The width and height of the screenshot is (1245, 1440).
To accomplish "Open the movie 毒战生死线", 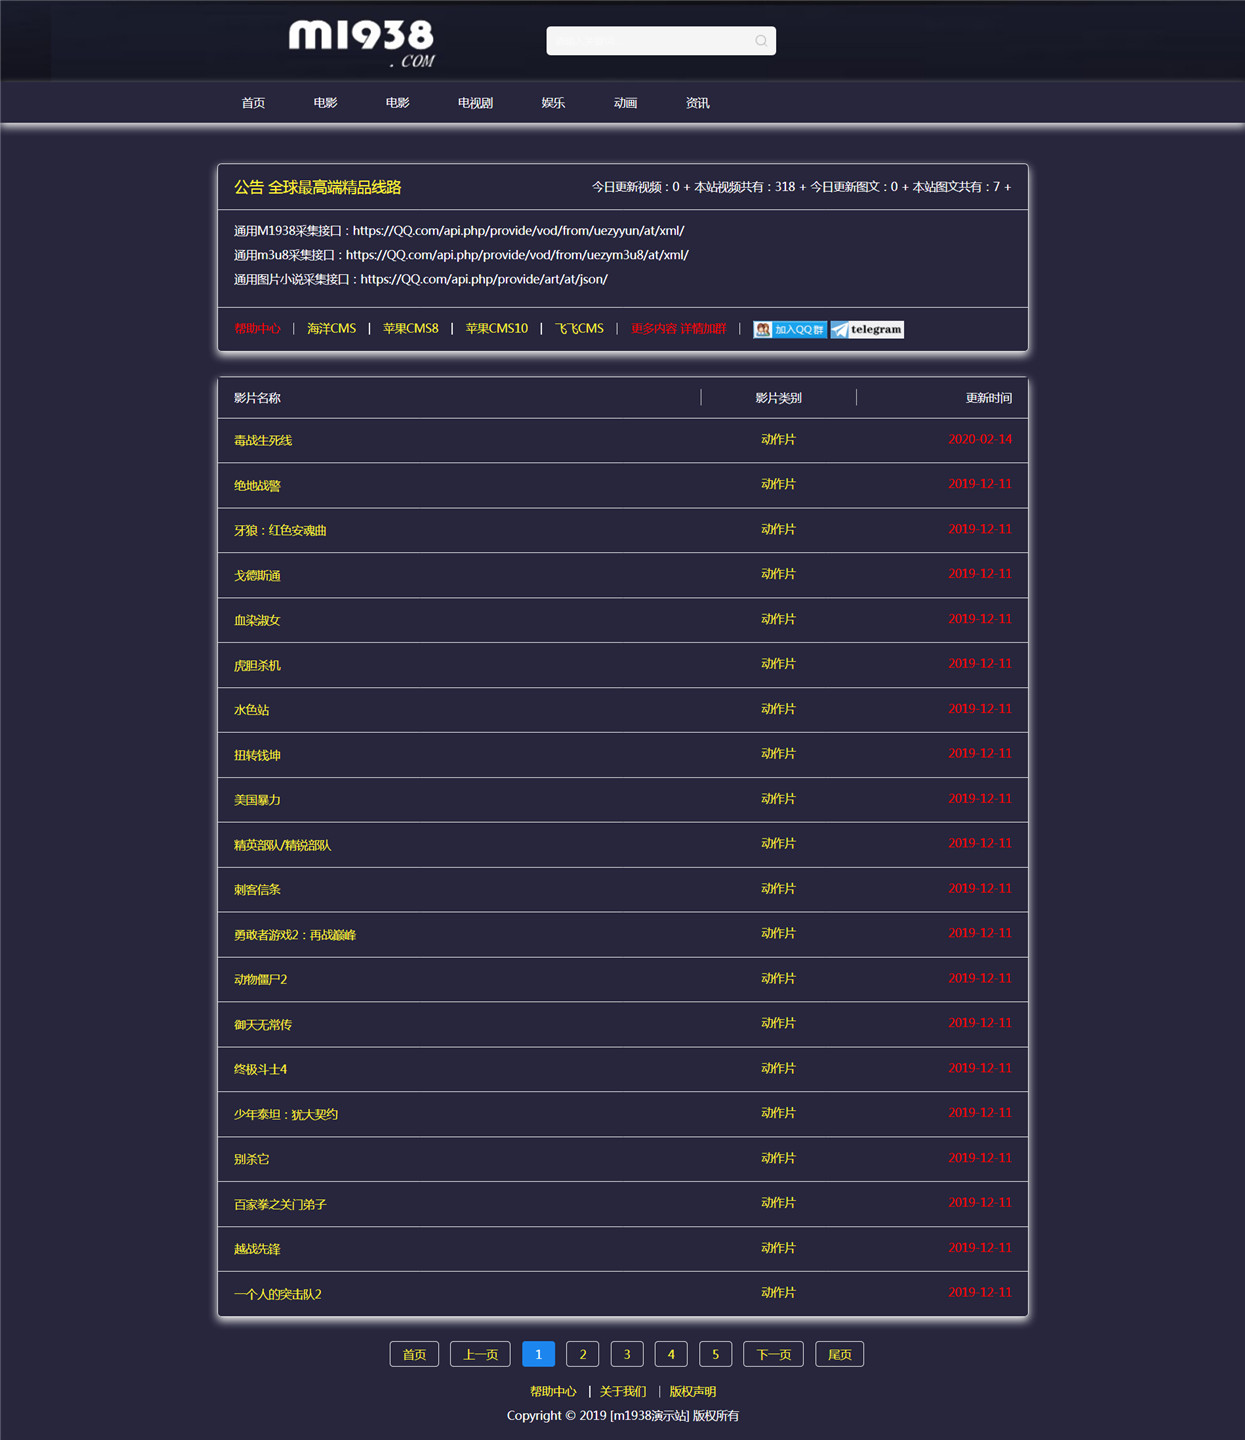I will 263,441.
